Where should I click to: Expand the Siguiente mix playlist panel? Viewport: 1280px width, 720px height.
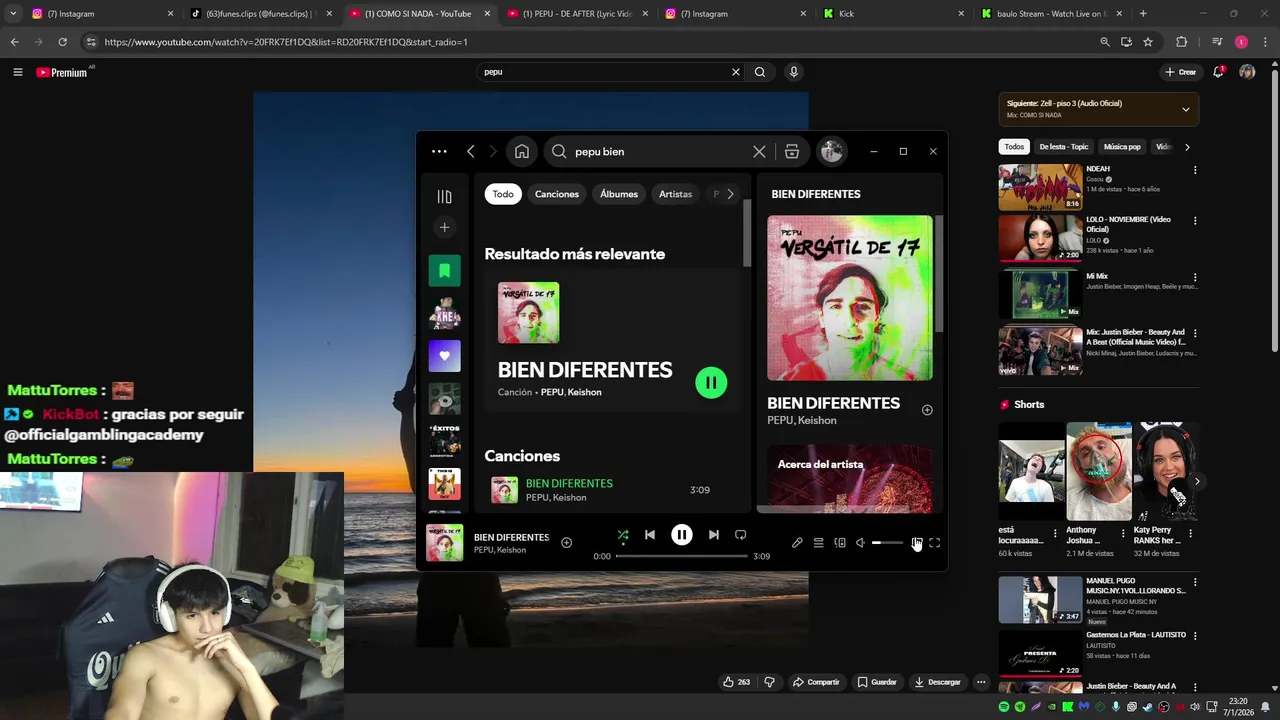point(1186,109)
